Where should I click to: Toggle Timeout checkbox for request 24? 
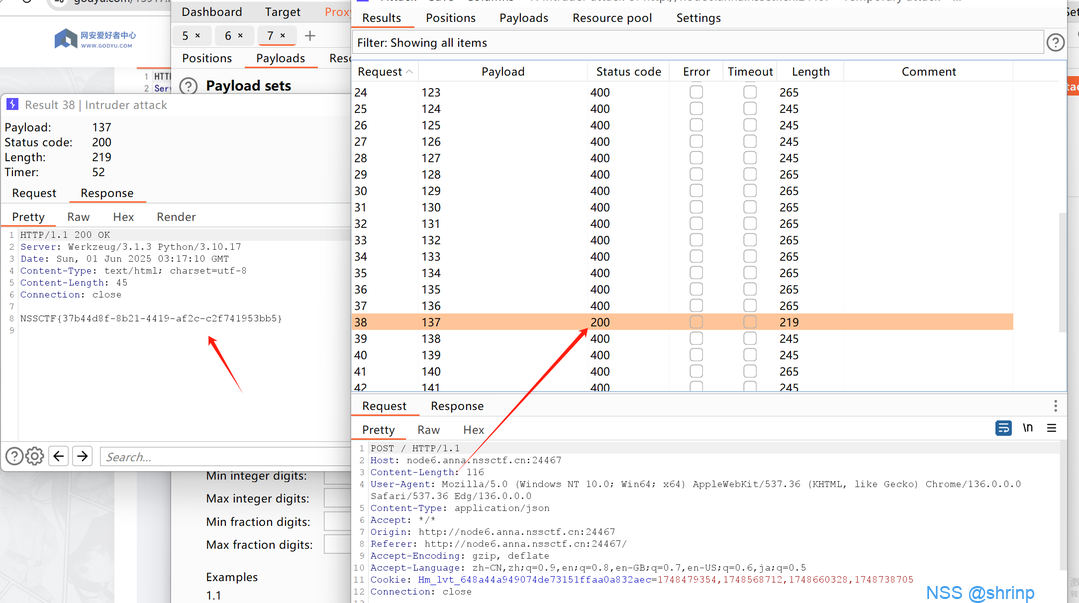750,92
